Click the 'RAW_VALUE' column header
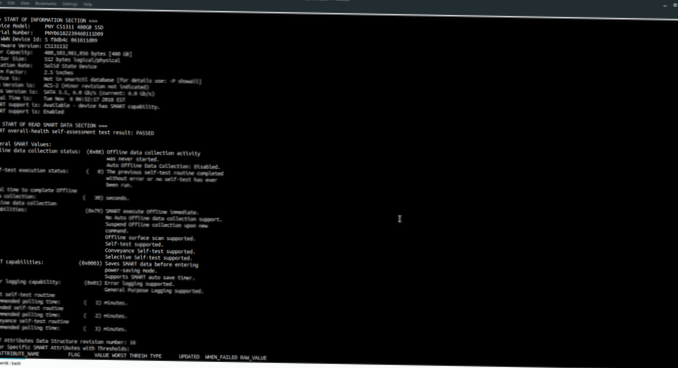Image resolution: width=678 pixels, height=368 pixels. tap(253, 358)
